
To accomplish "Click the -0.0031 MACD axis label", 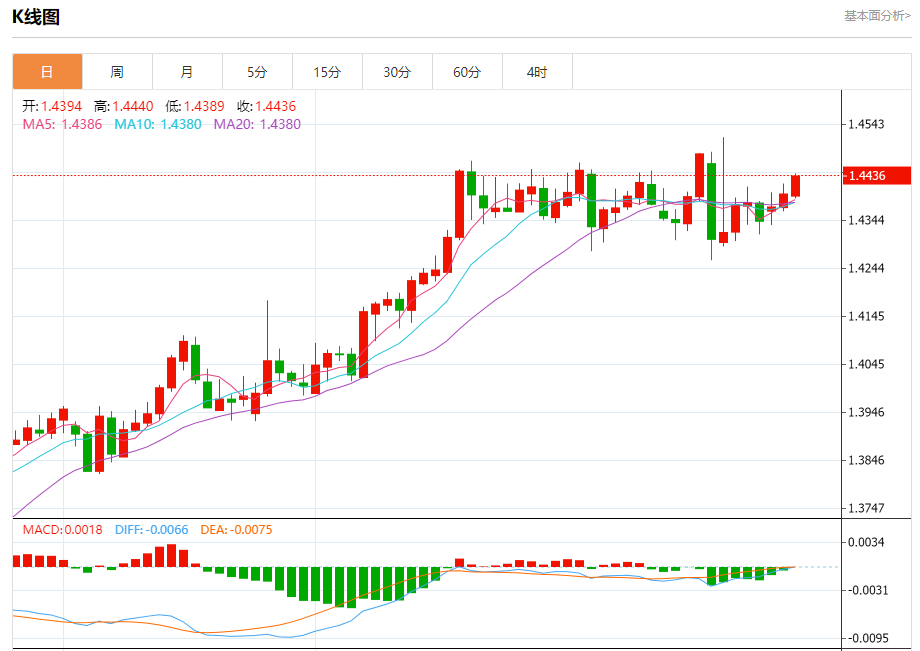I will 868,591.
